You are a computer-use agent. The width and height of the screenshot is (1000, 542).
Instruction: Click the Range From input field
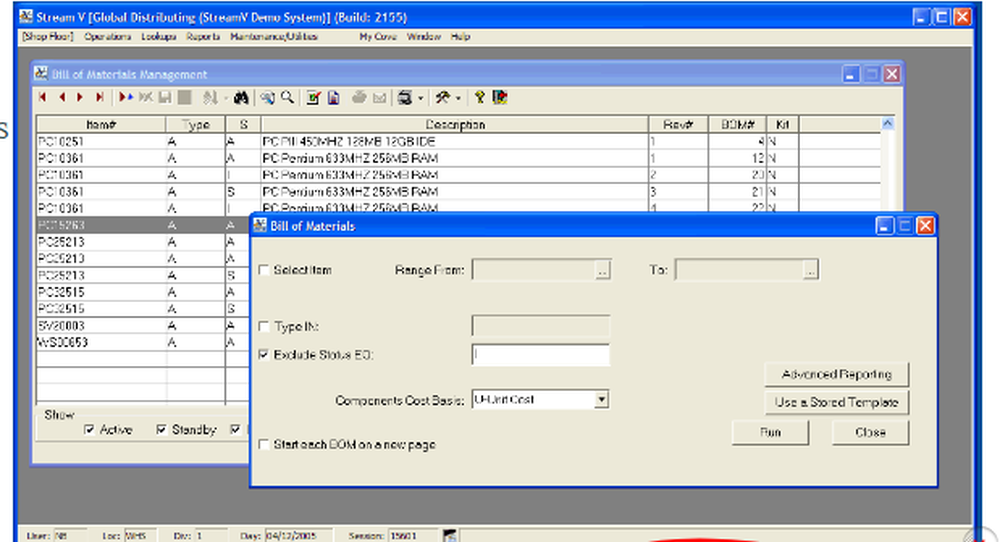(534, 270)
